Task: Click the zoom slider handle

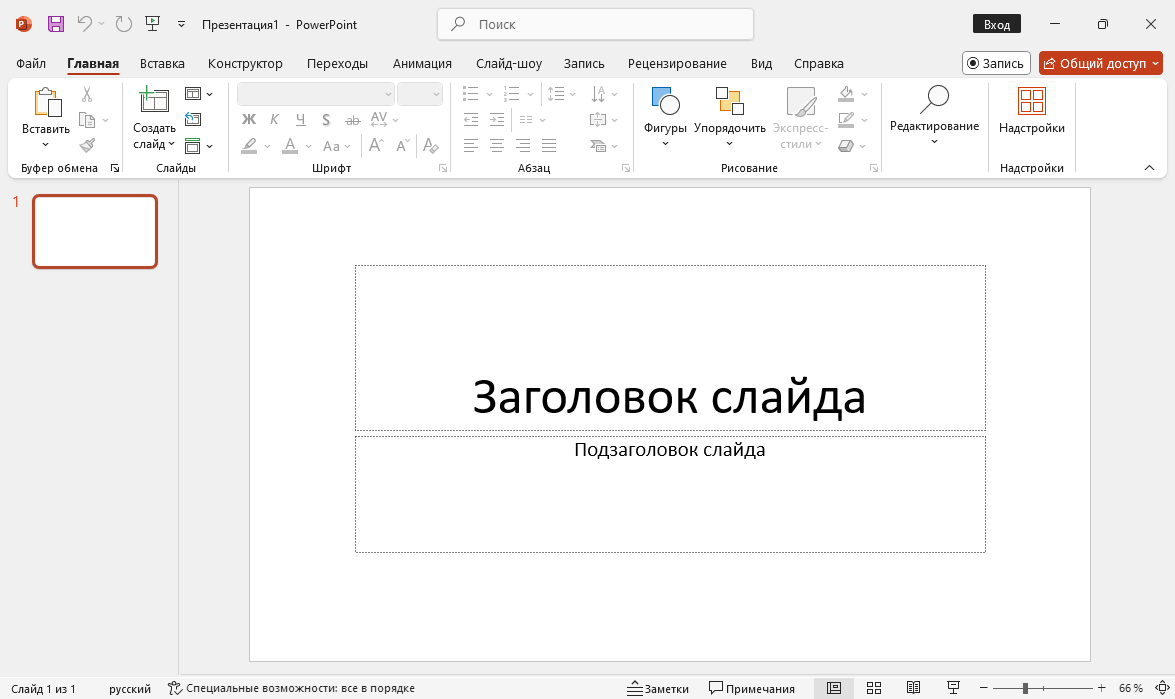Action: [x=1025, y=688]
